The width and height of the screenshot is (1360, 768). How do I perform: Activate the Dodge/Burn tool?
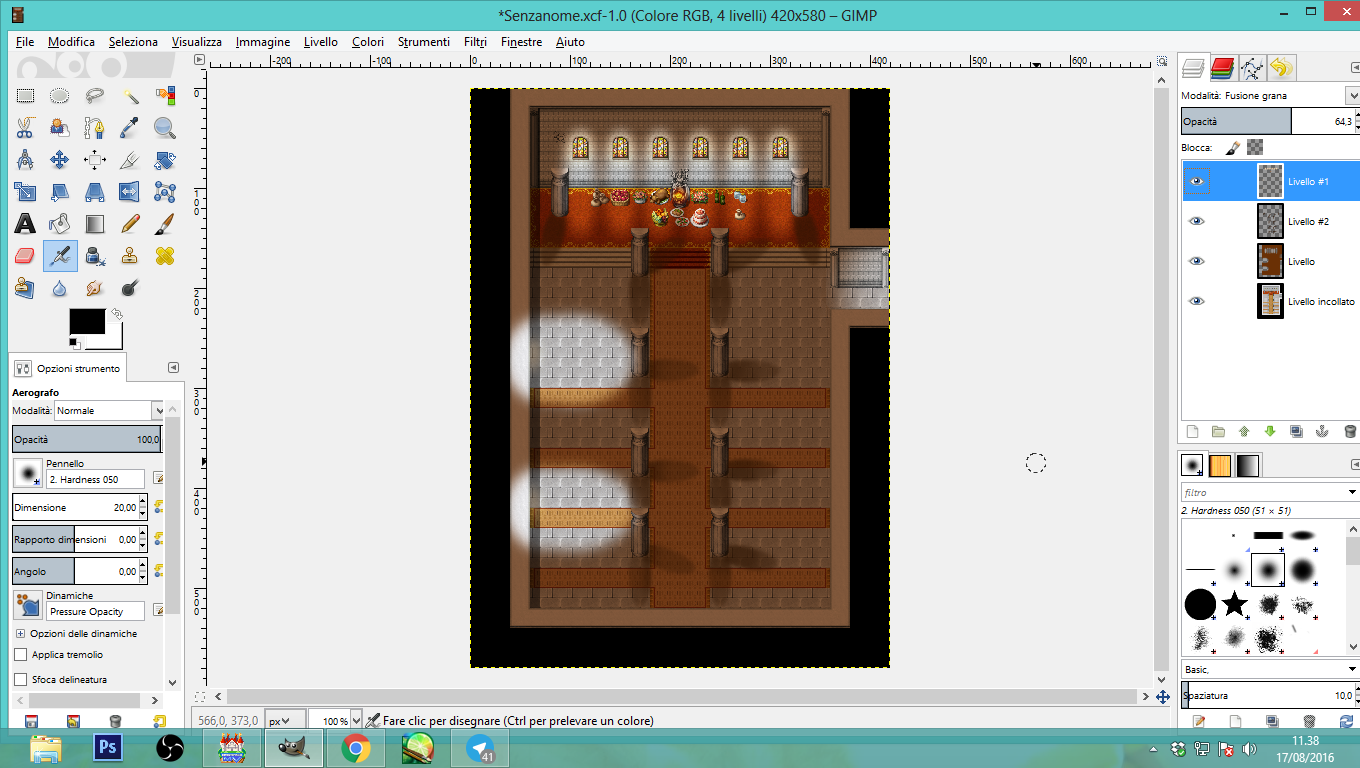tap(130, 288)
